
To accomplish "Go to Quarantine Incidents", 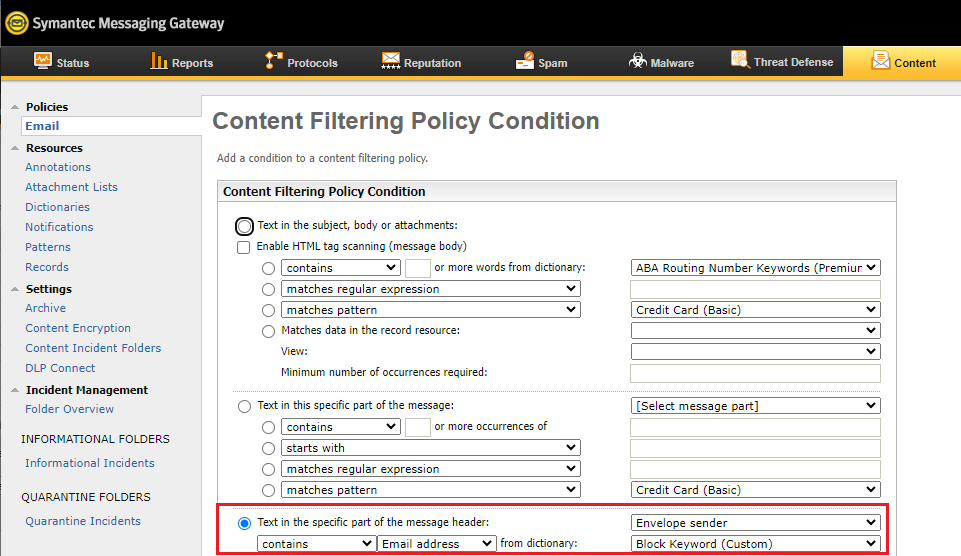I will [83, 521].
